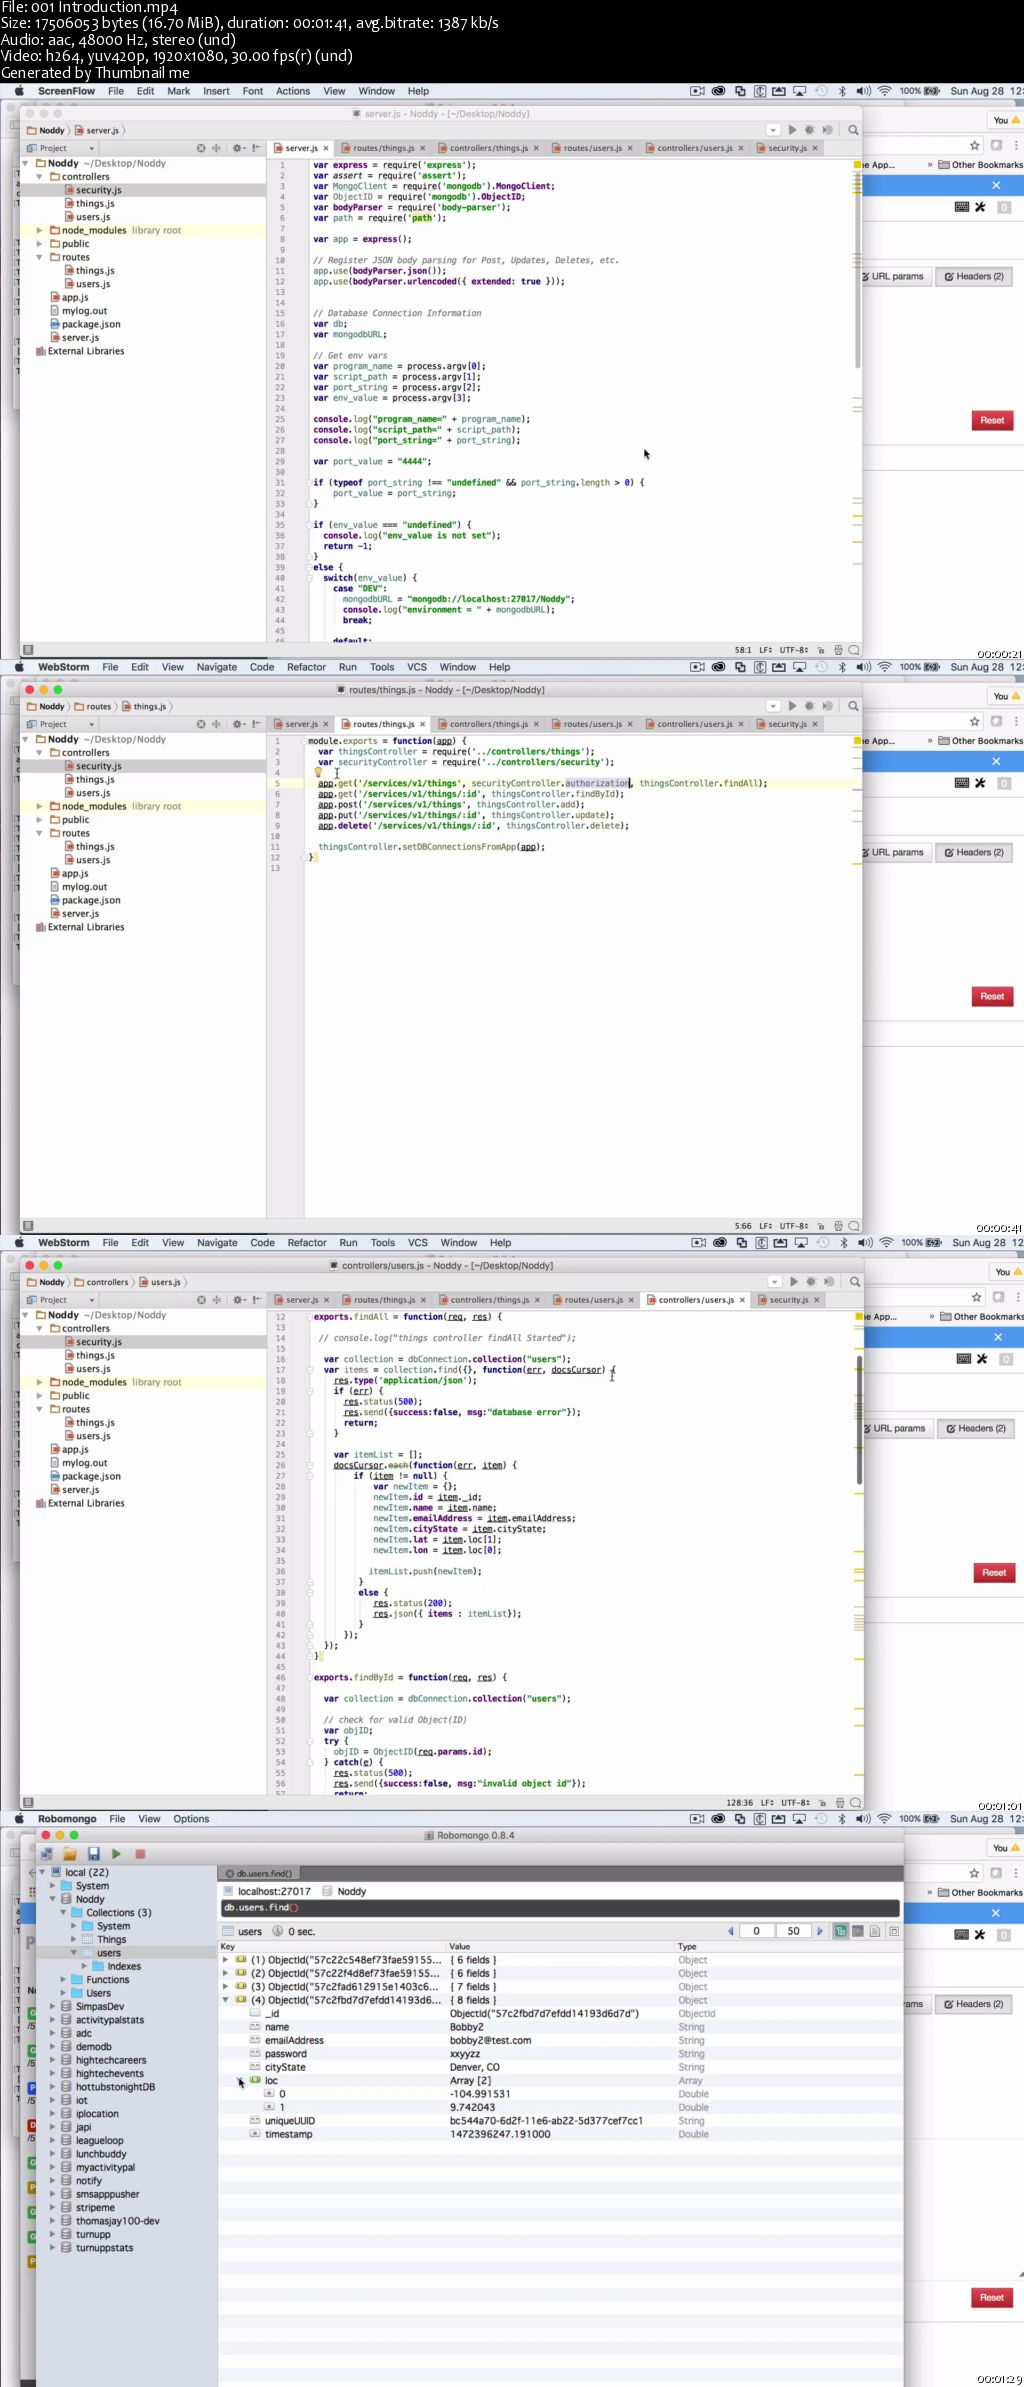Click the db.users.find() query editor in Robomongo

560,1907
